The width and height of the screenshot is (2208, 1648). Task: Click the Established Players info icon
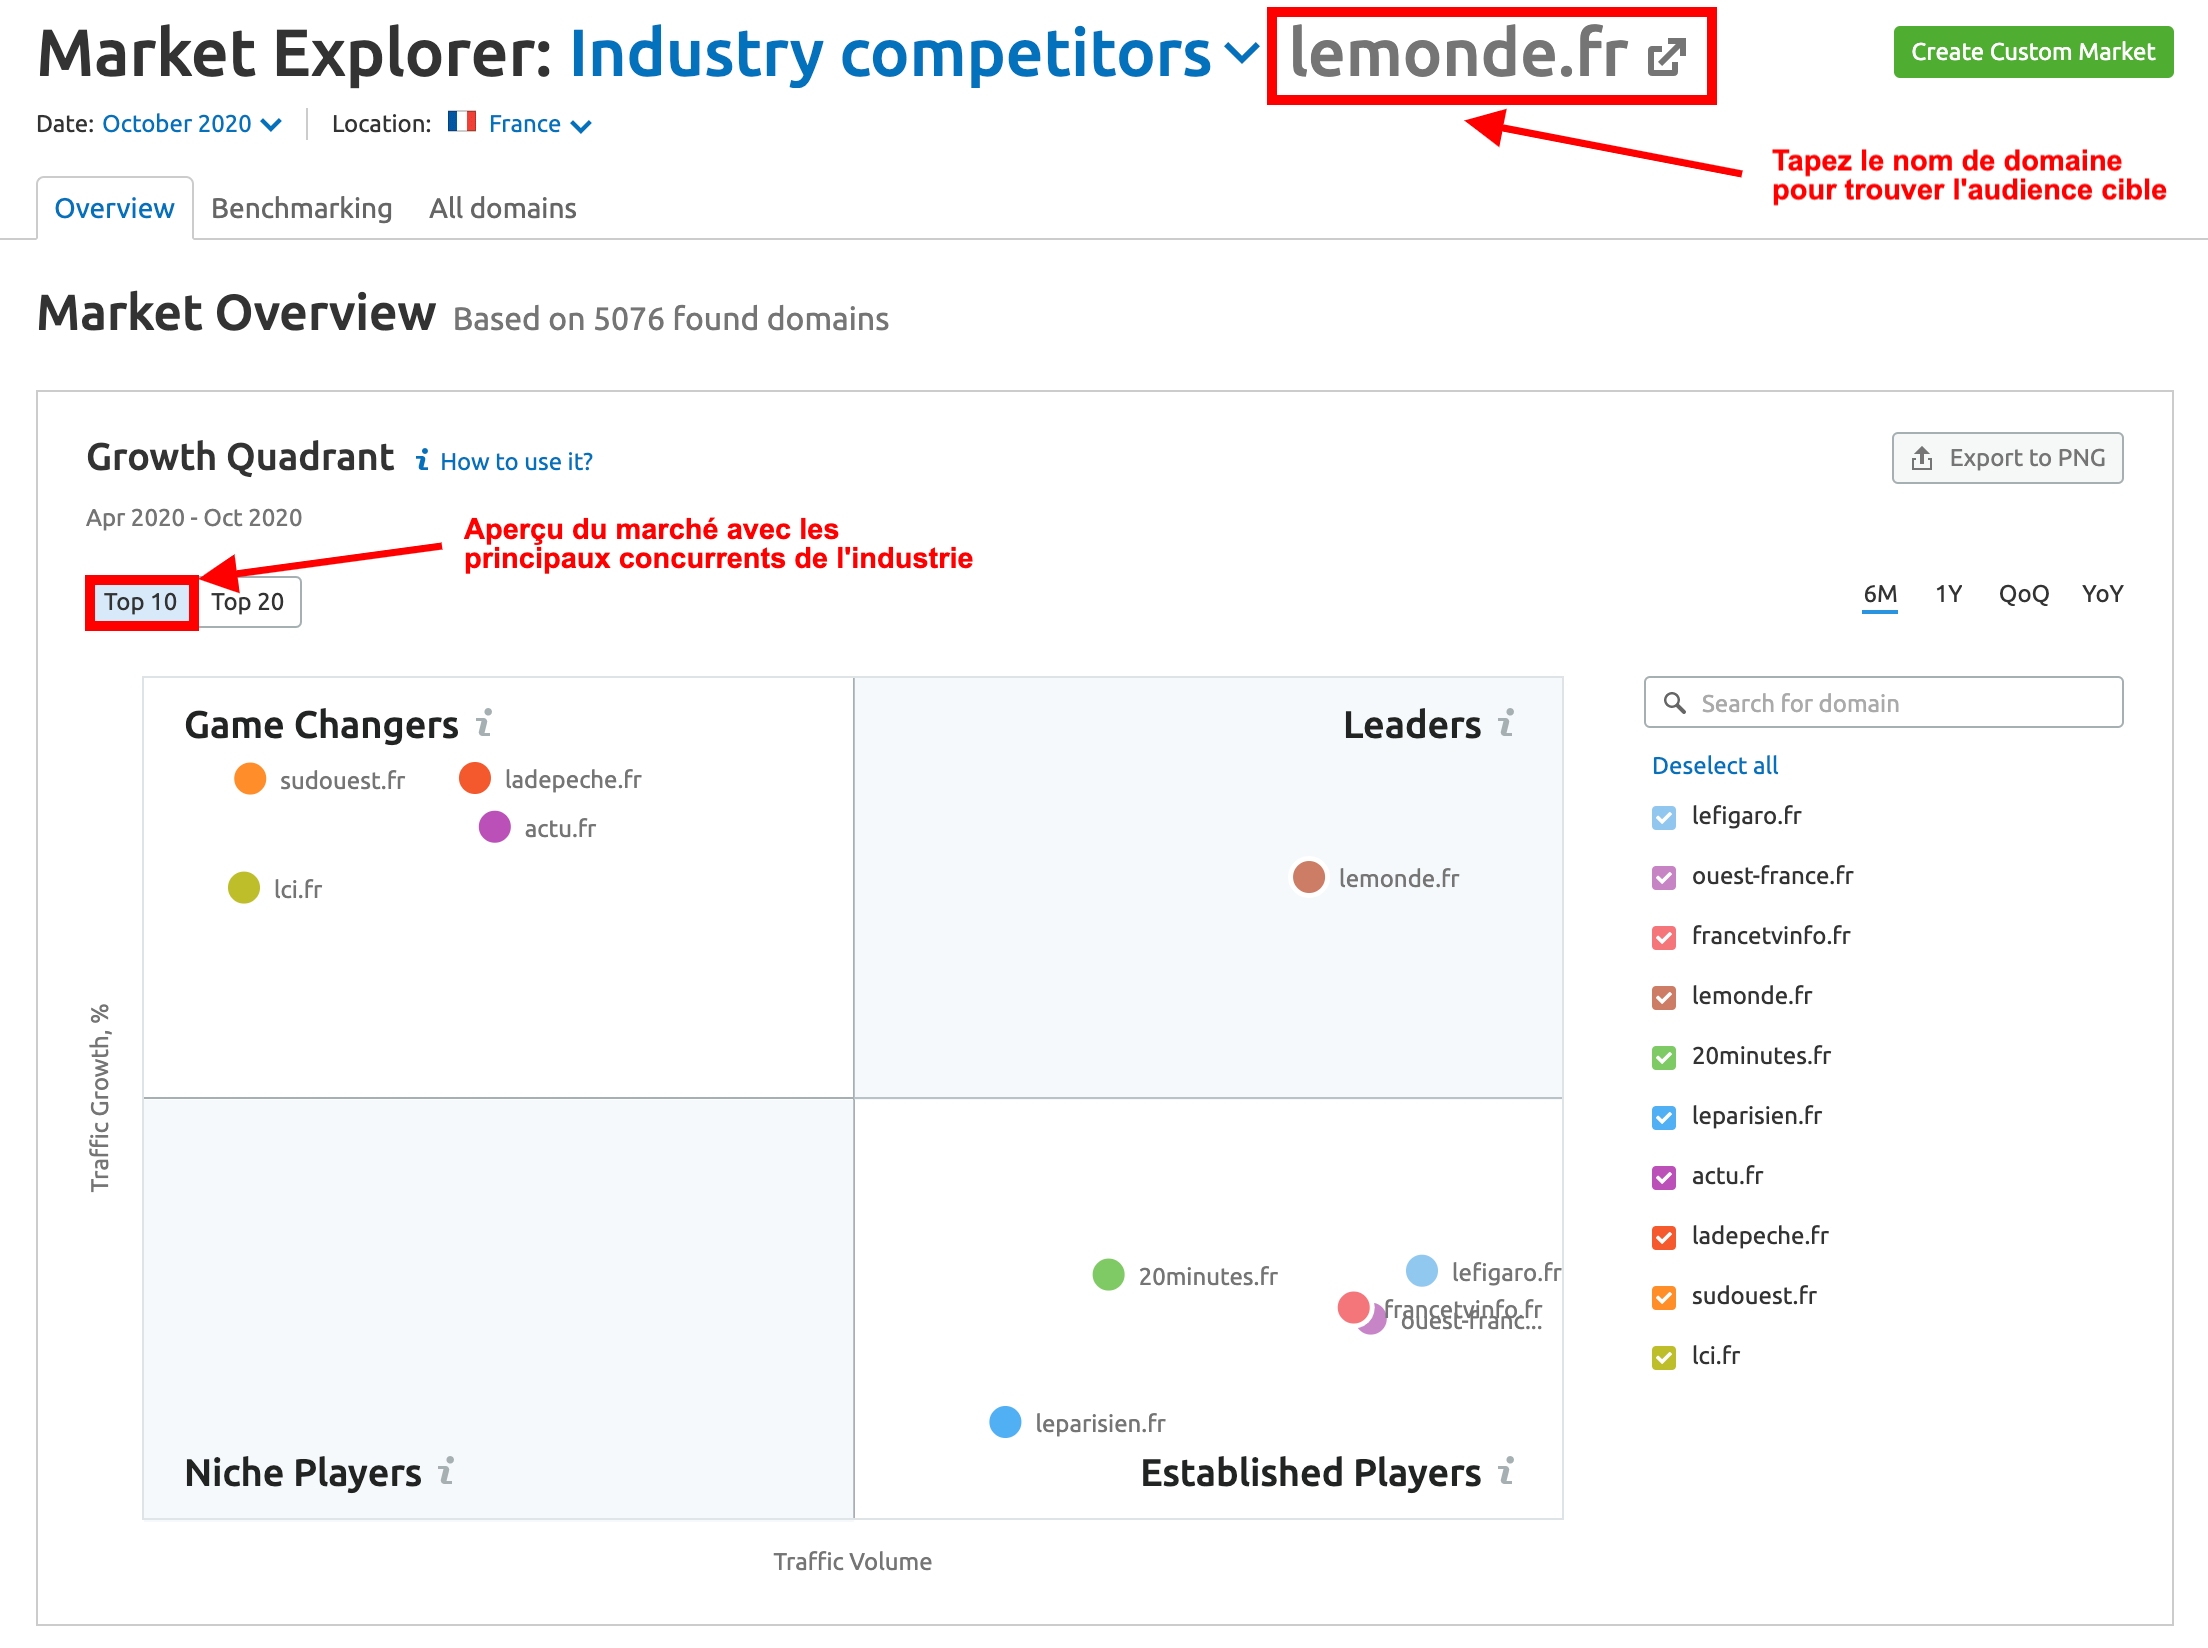(x=1506, y=1471)
